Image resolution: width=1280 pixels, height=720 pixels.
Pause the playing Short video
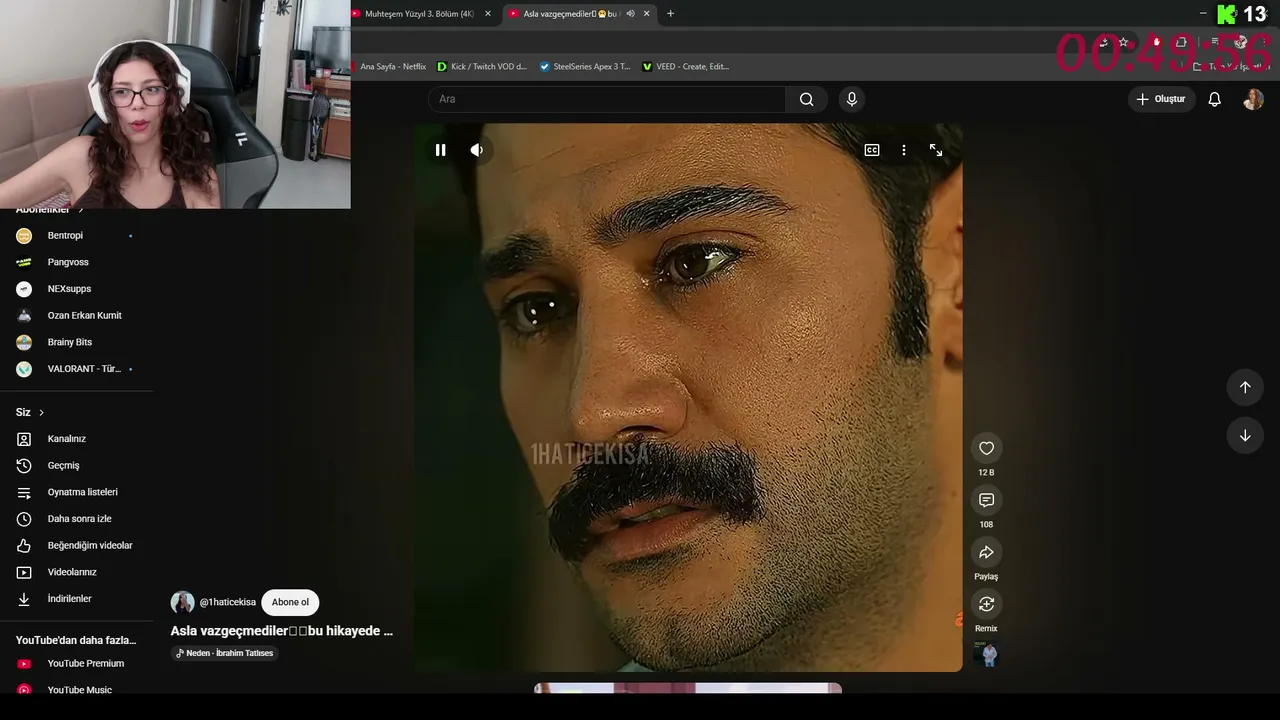pyautogui.click(x=440, y=150)
